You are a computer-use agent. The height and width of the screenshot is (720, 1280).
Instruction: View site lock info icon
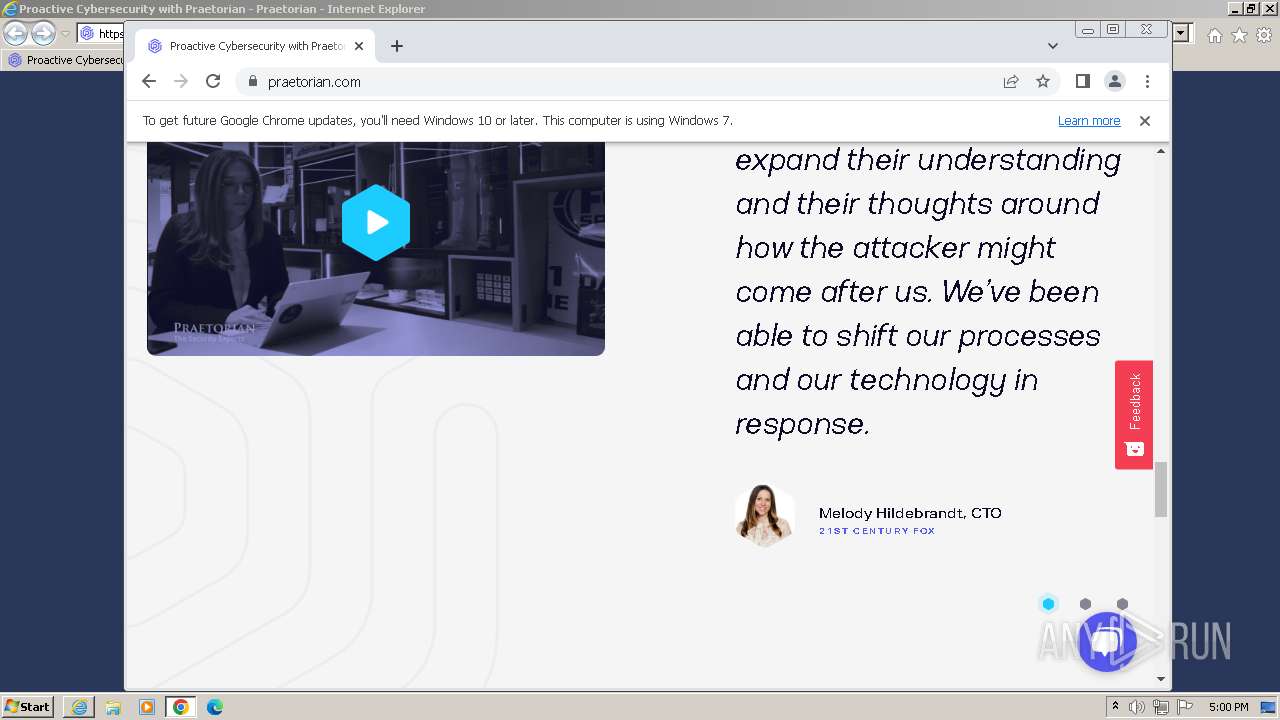pos(252,82)
